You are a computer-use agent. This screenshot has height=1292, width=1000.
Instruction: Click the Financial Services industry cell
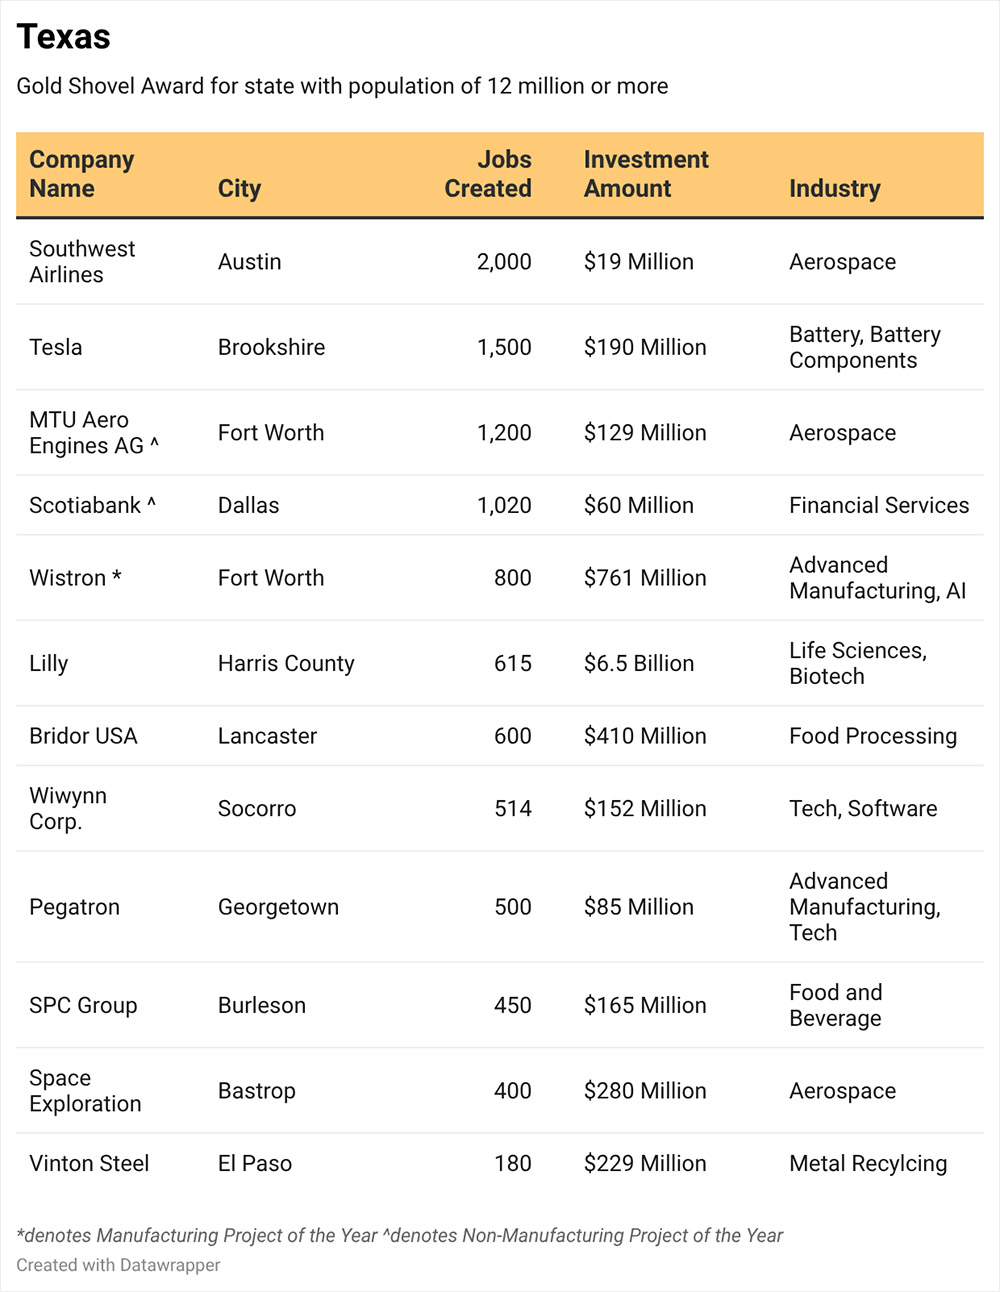(x=879, y=505)
